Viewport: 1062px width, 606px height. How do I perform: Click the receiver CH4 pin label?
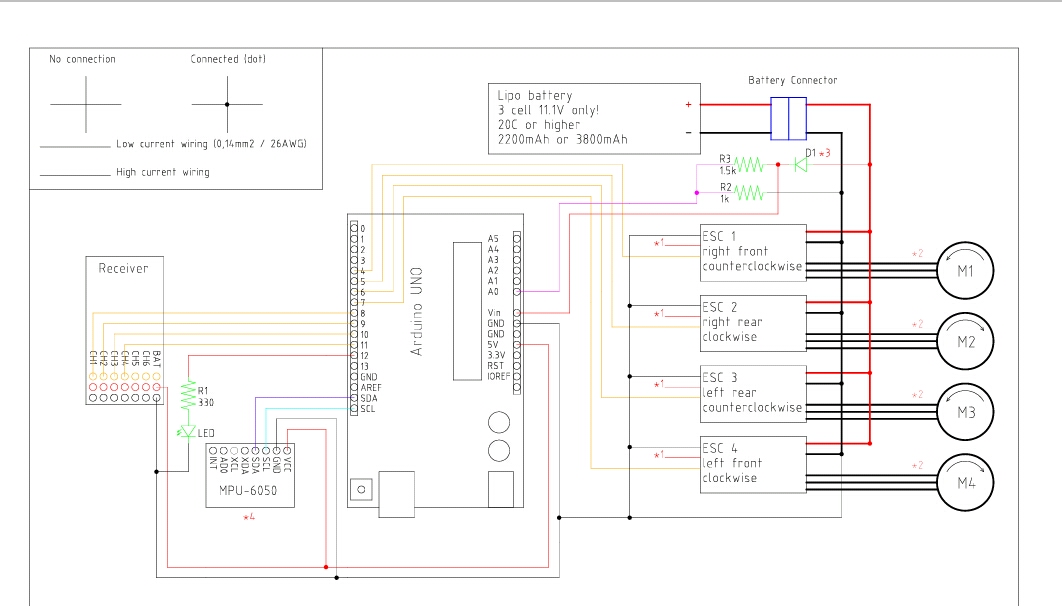[x=125, y=358]
